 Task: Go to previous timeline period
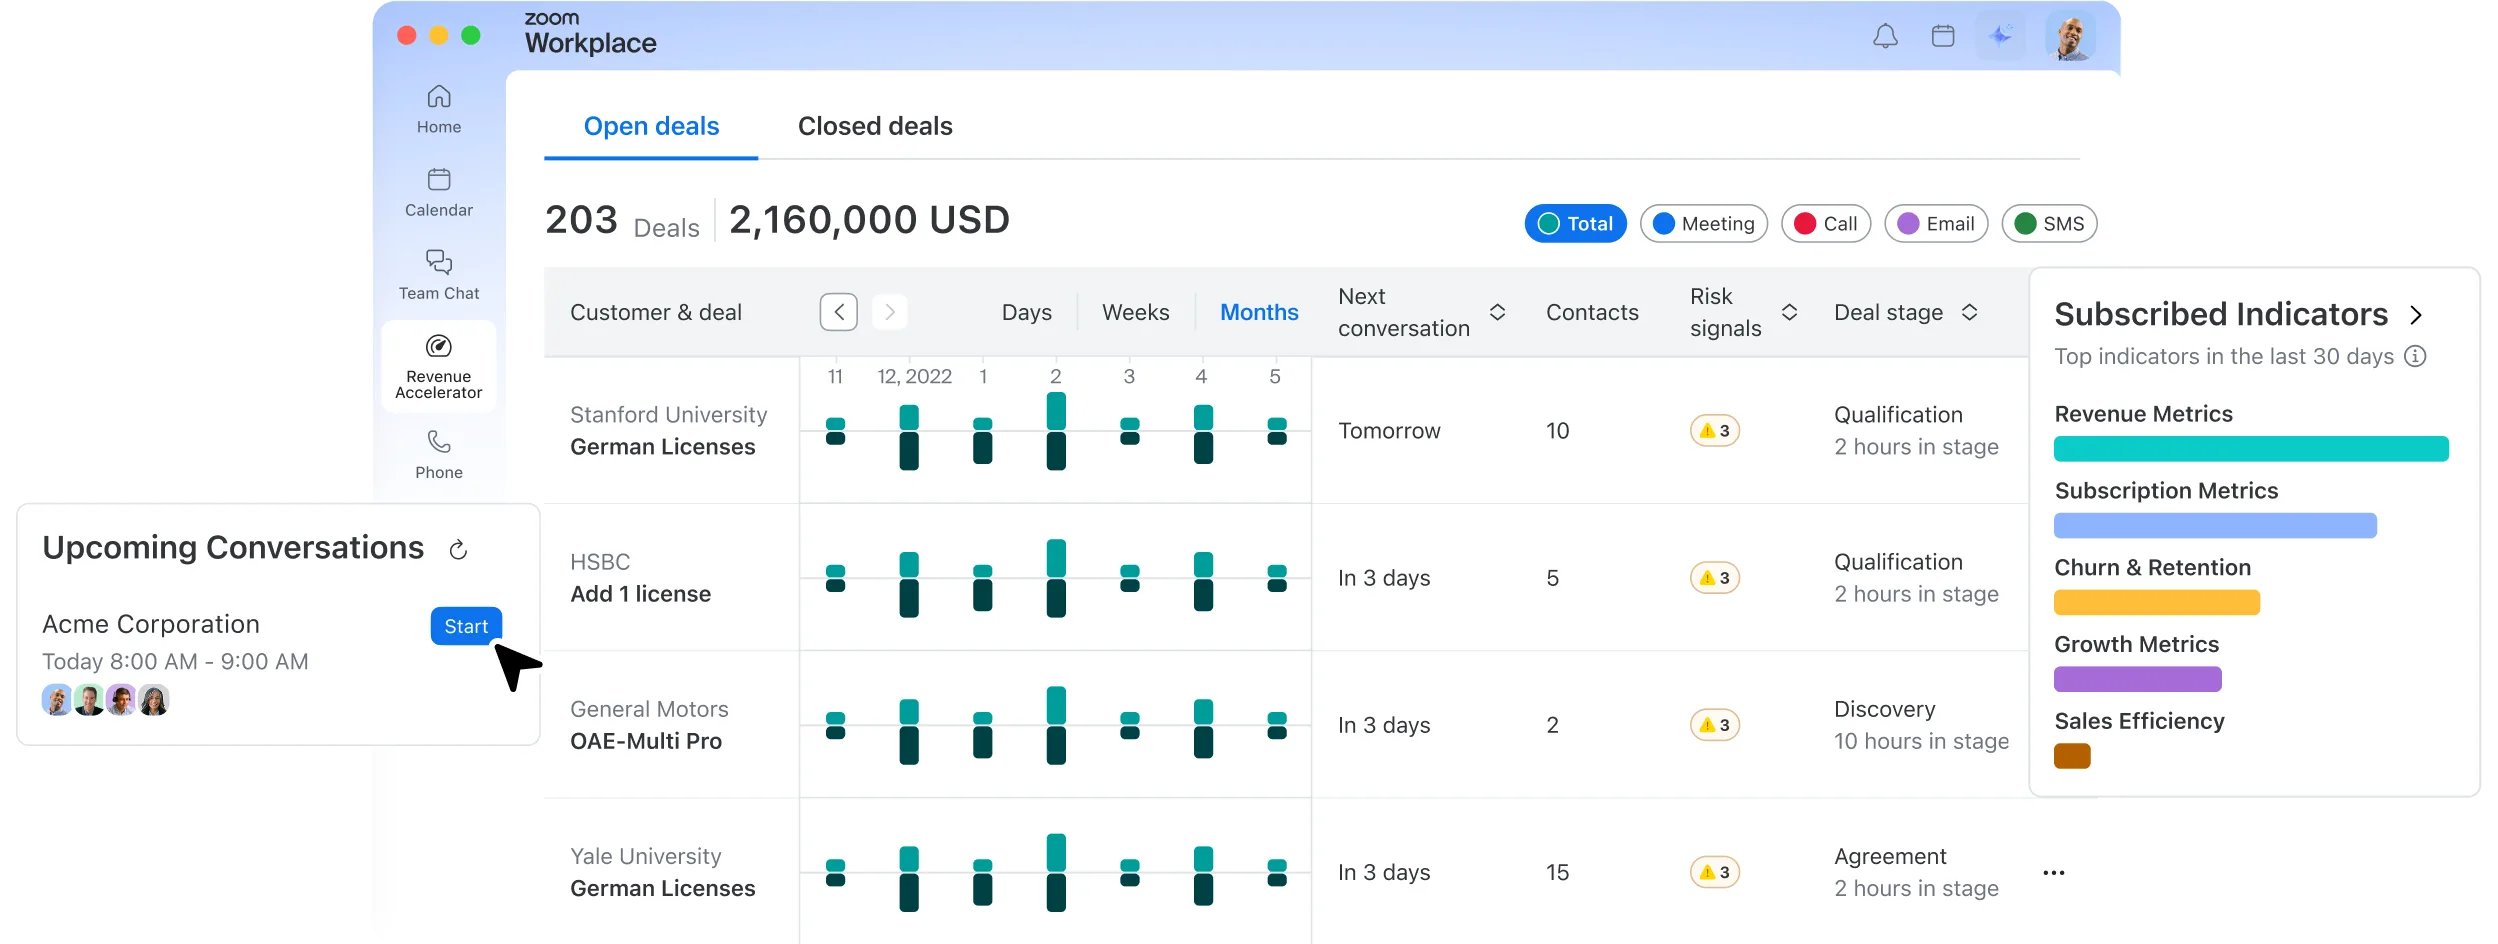839,313
